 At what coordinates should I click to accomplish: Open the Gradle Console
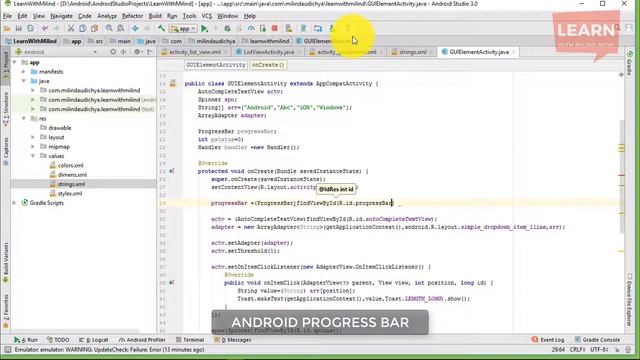pyautogui.click(x=597, y=340)
